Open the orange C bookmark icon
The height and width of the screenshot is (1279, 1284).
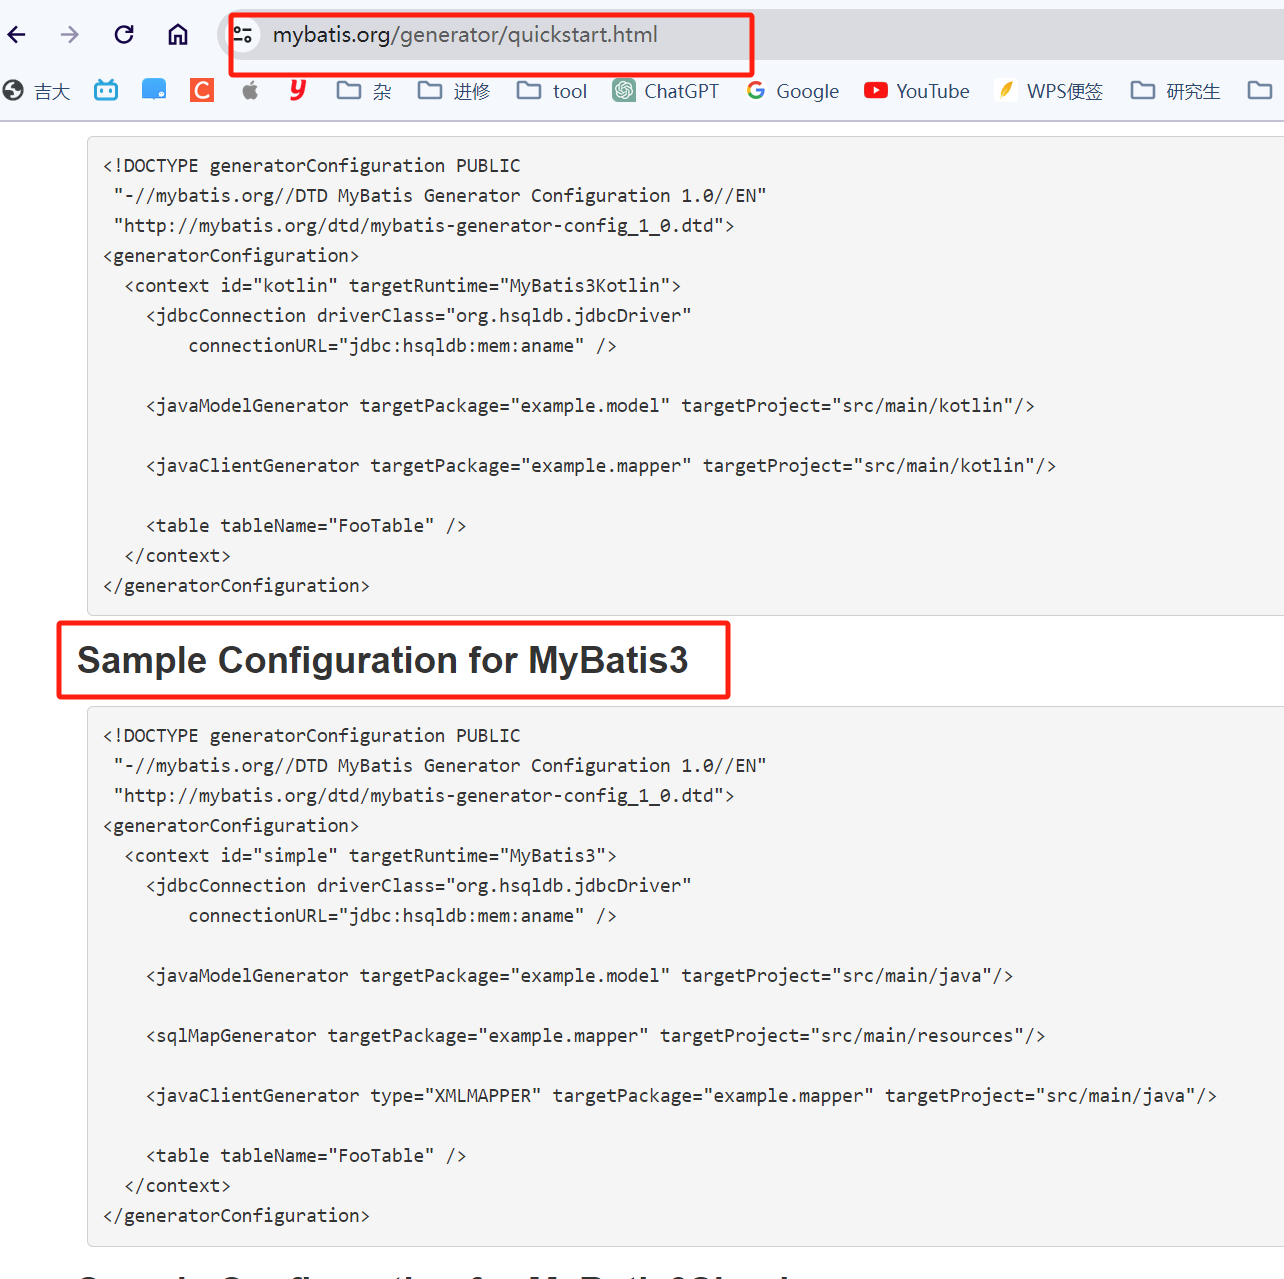[202, 90]
